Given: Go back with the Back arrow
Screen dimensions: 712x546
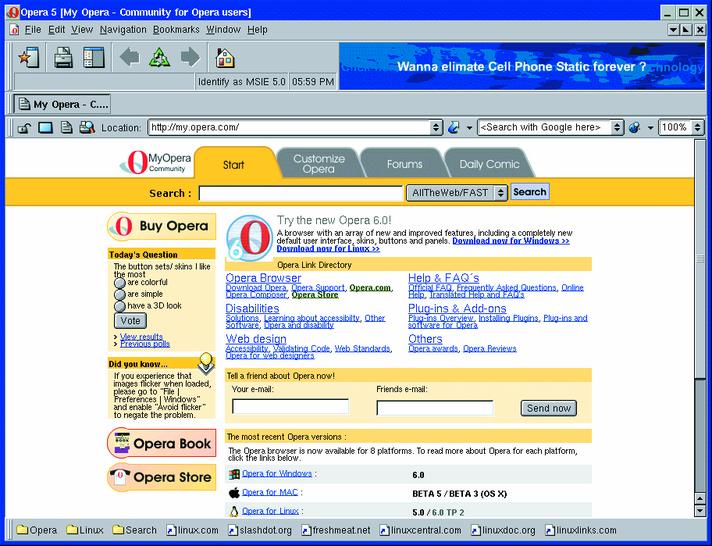Looking at the screenshot, I should 129,57.
